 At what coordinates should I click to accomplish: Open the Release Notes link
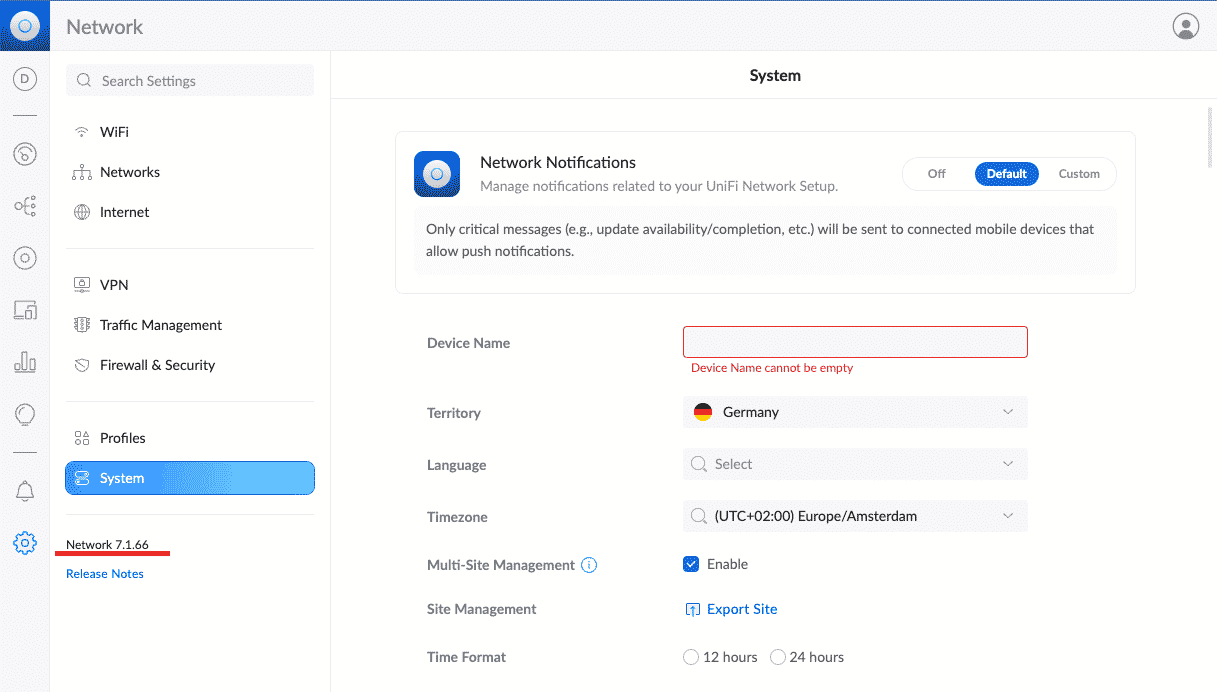tap(104, 573)
